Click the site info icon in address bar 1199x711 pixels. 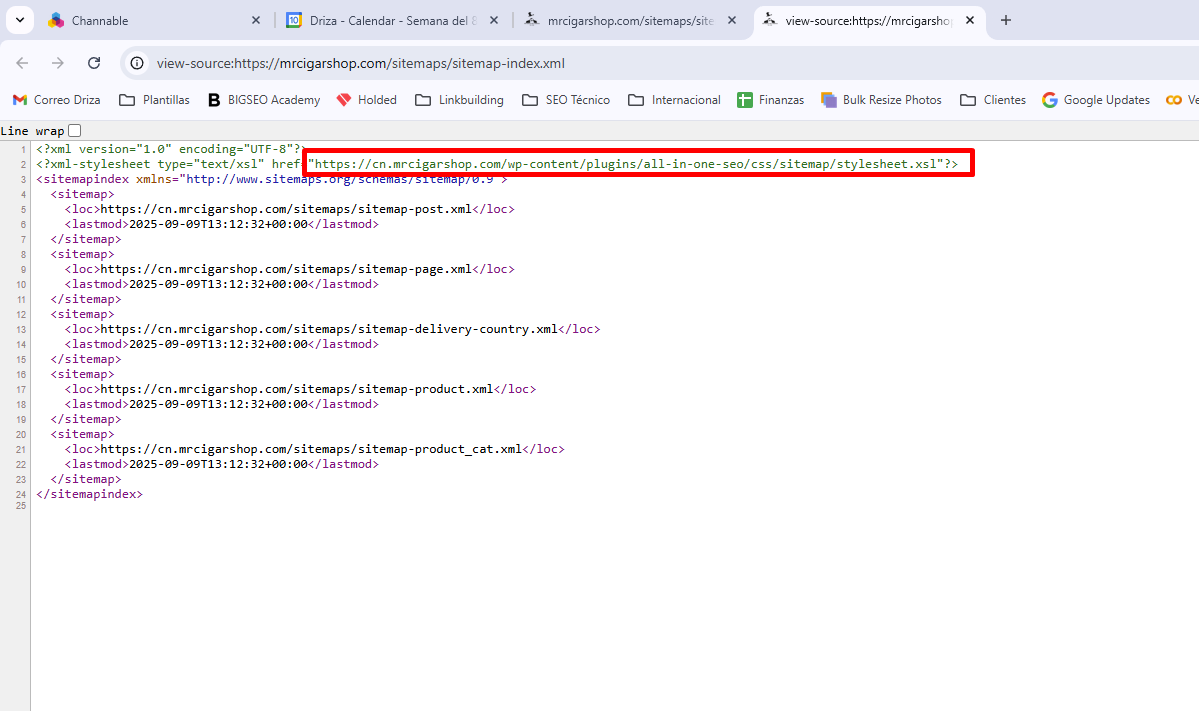point(138,63)
